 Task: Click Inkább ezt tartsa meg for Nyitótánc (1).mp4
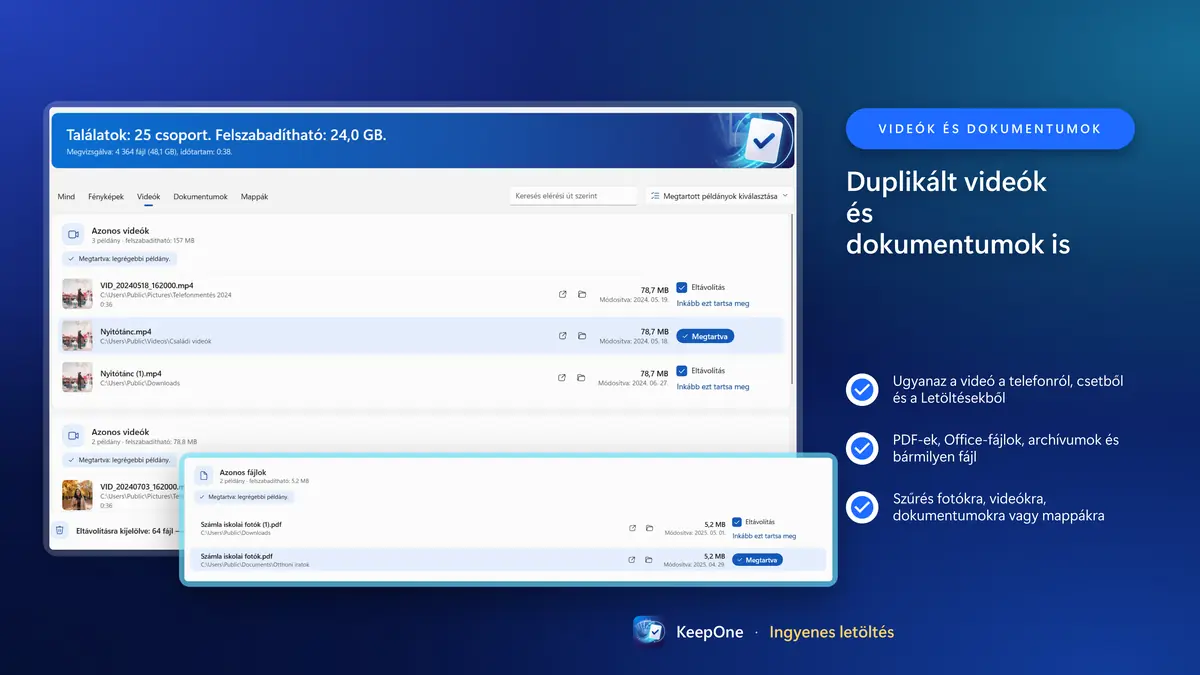point(713,387)
